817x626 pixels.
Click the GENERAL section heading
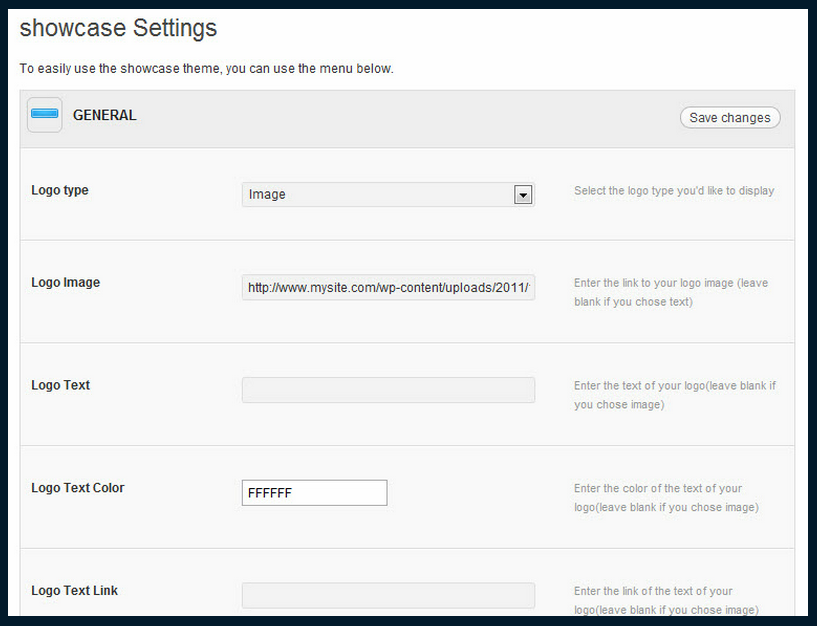pos(105,115)
